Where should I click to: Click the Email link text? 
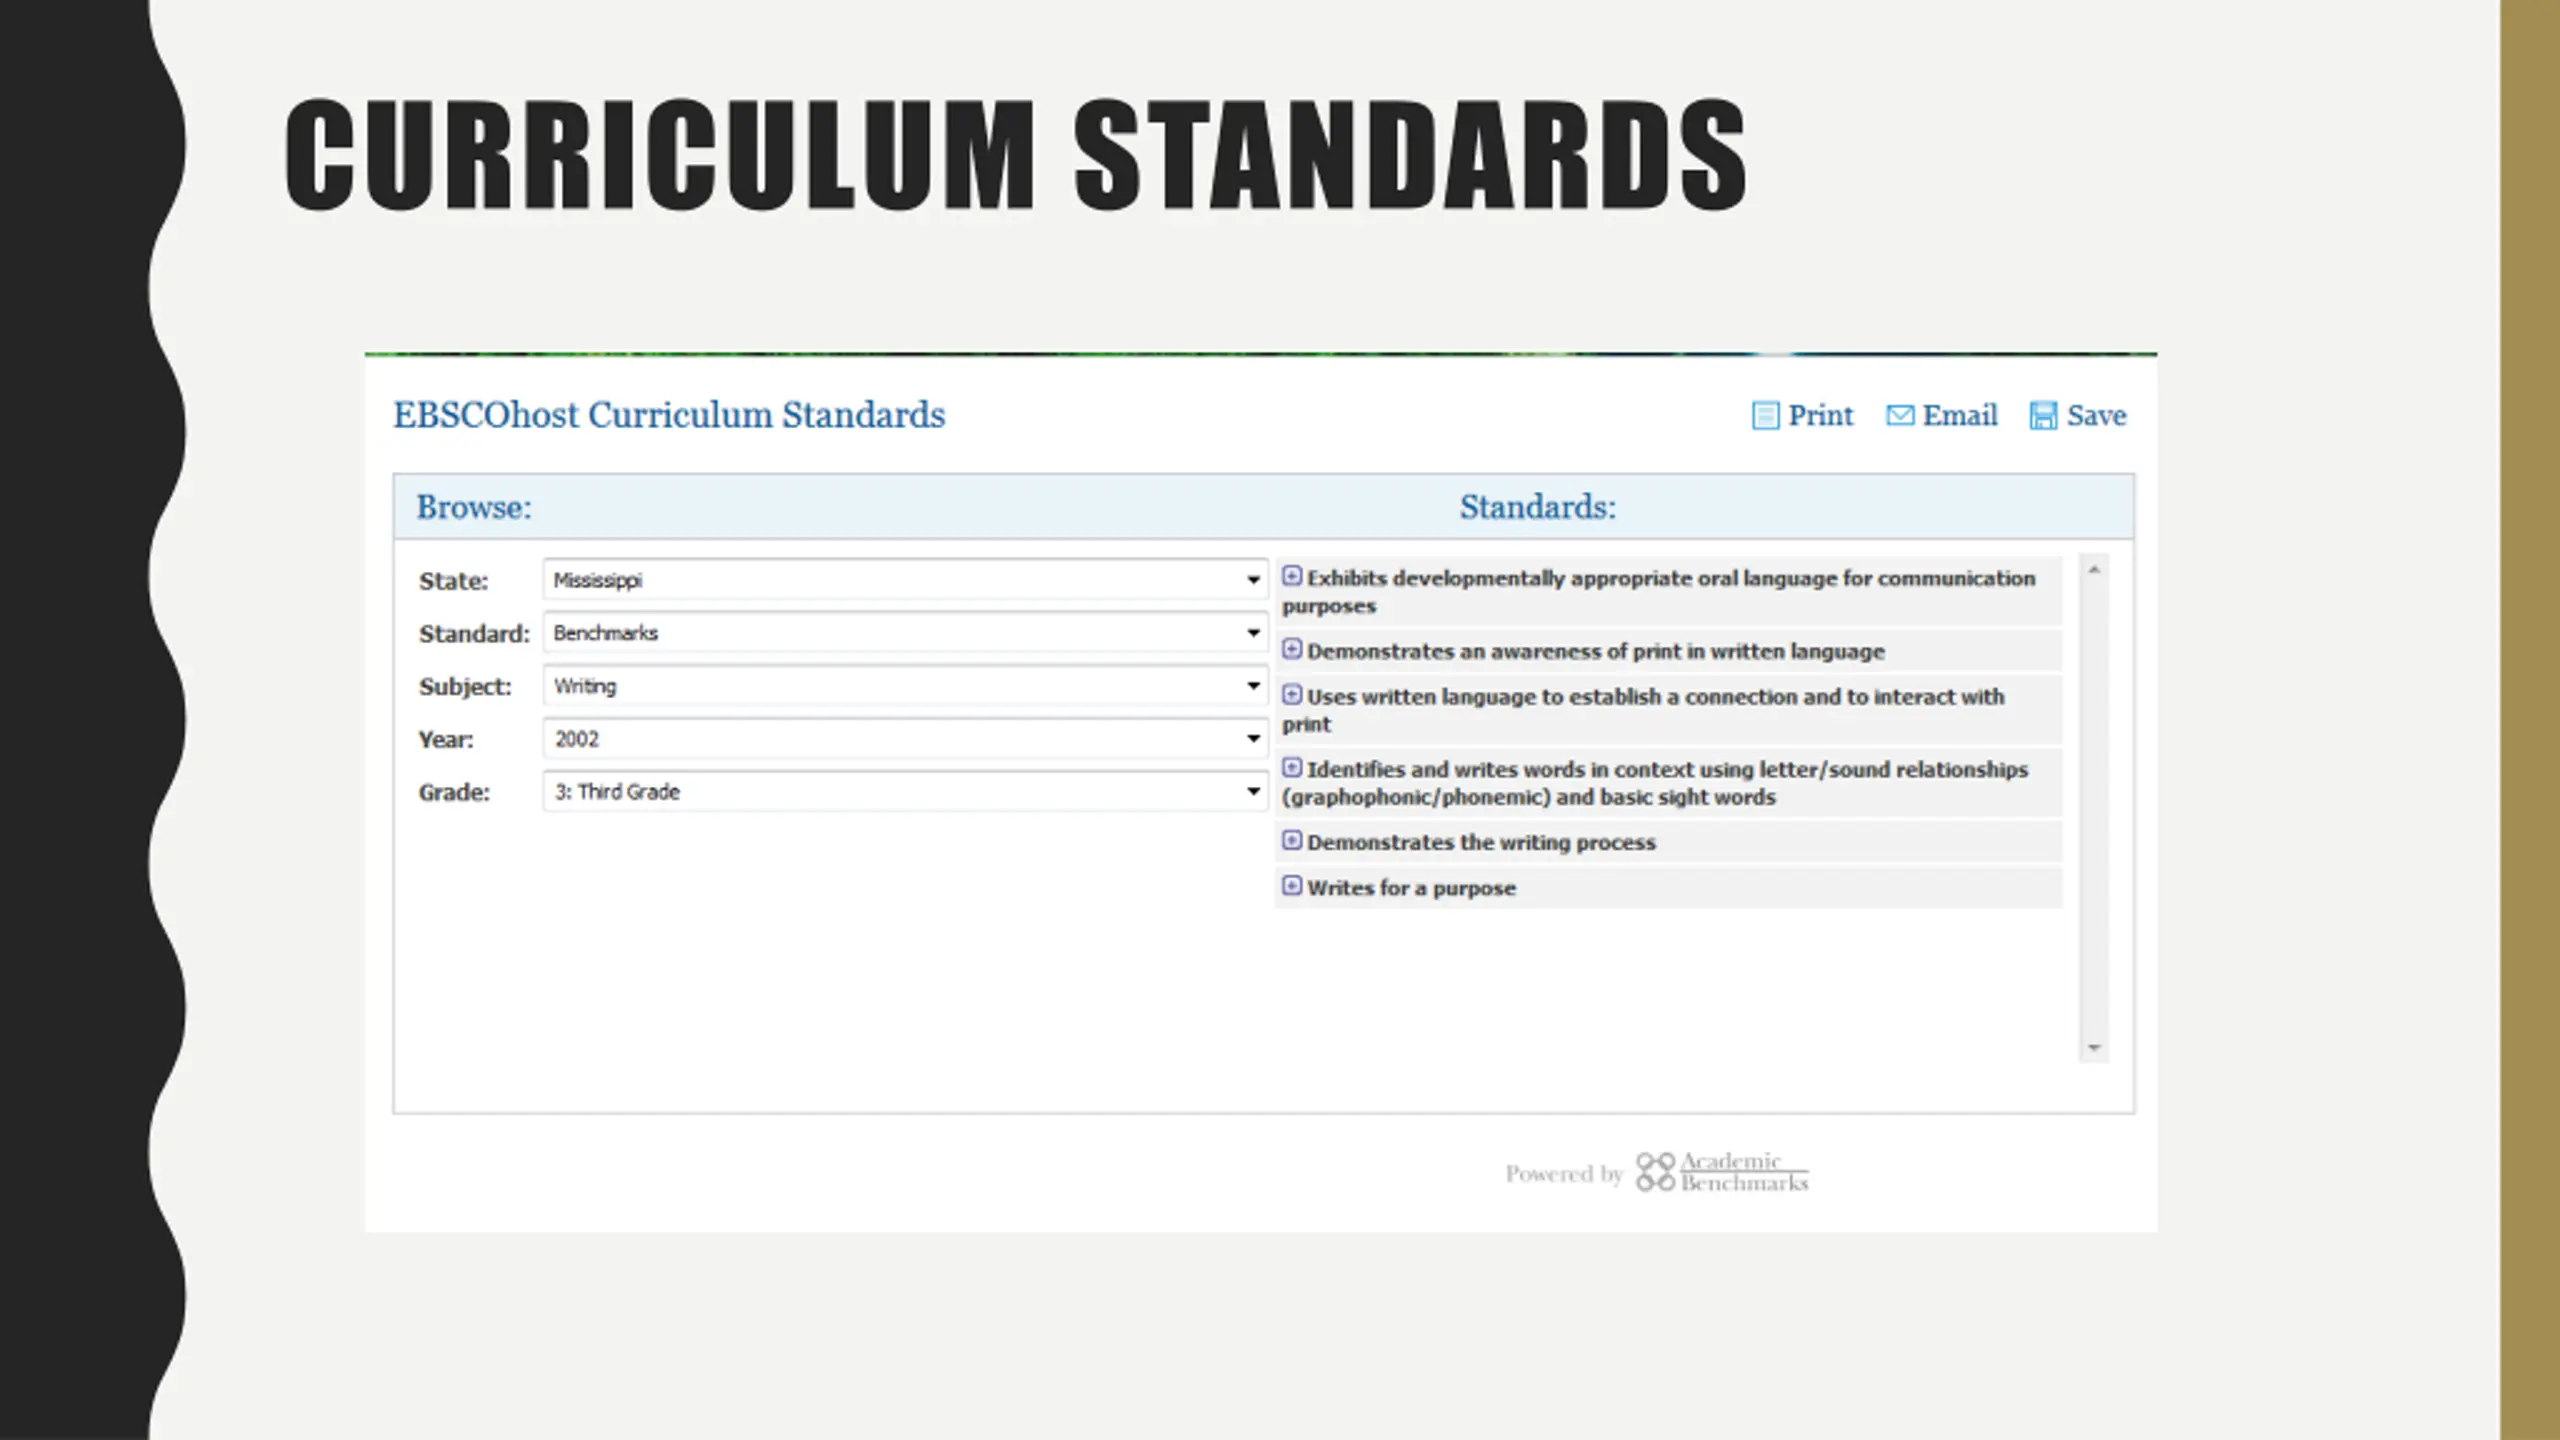click(1960, 416)
